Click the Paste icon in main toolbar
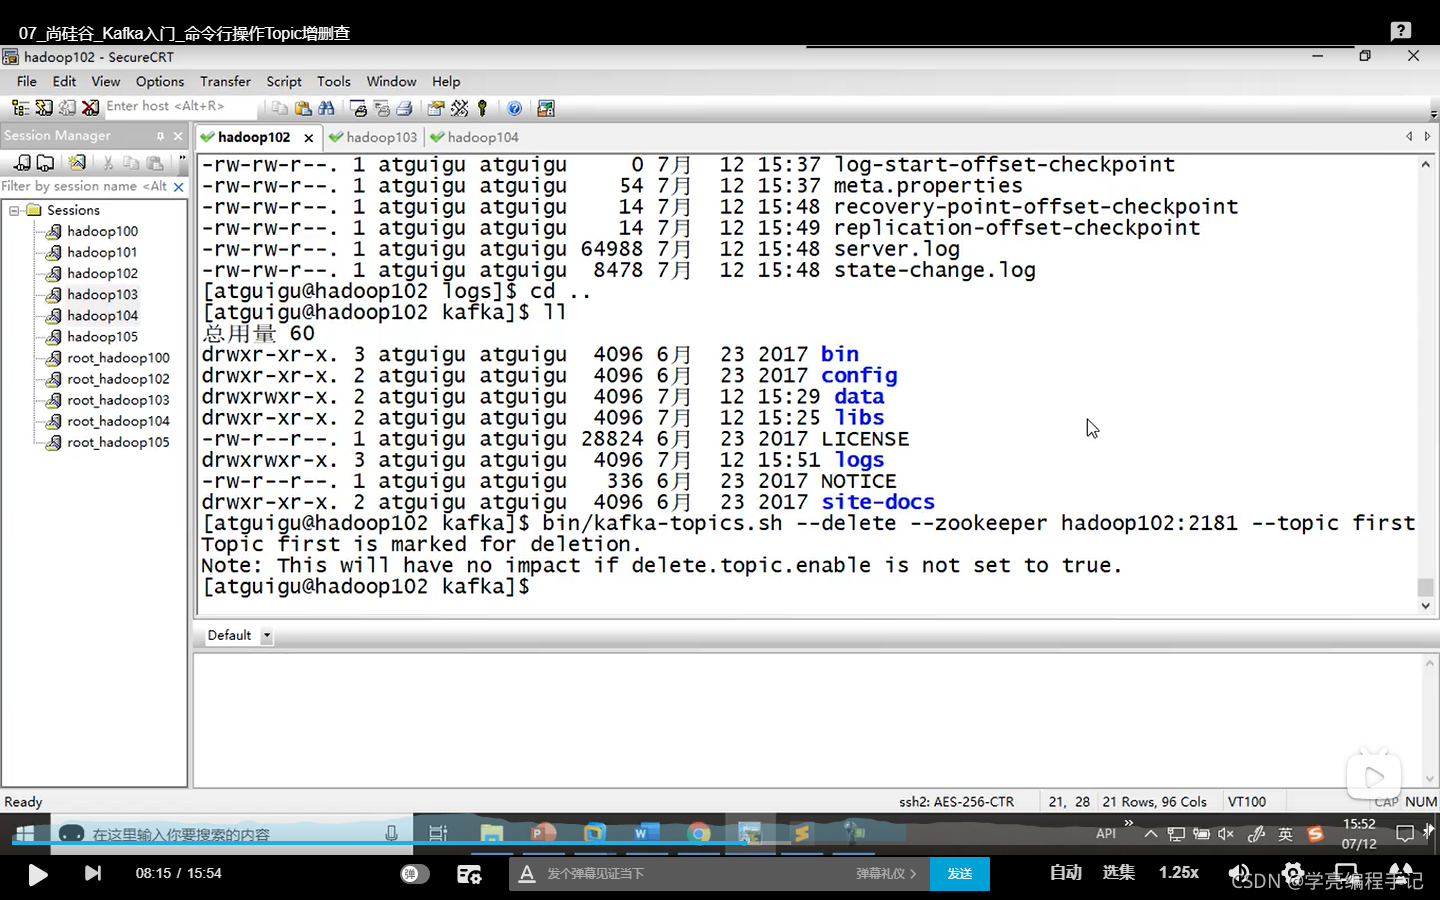The height and width of the screenshot is (900, 1440). (x=303, y=108)
